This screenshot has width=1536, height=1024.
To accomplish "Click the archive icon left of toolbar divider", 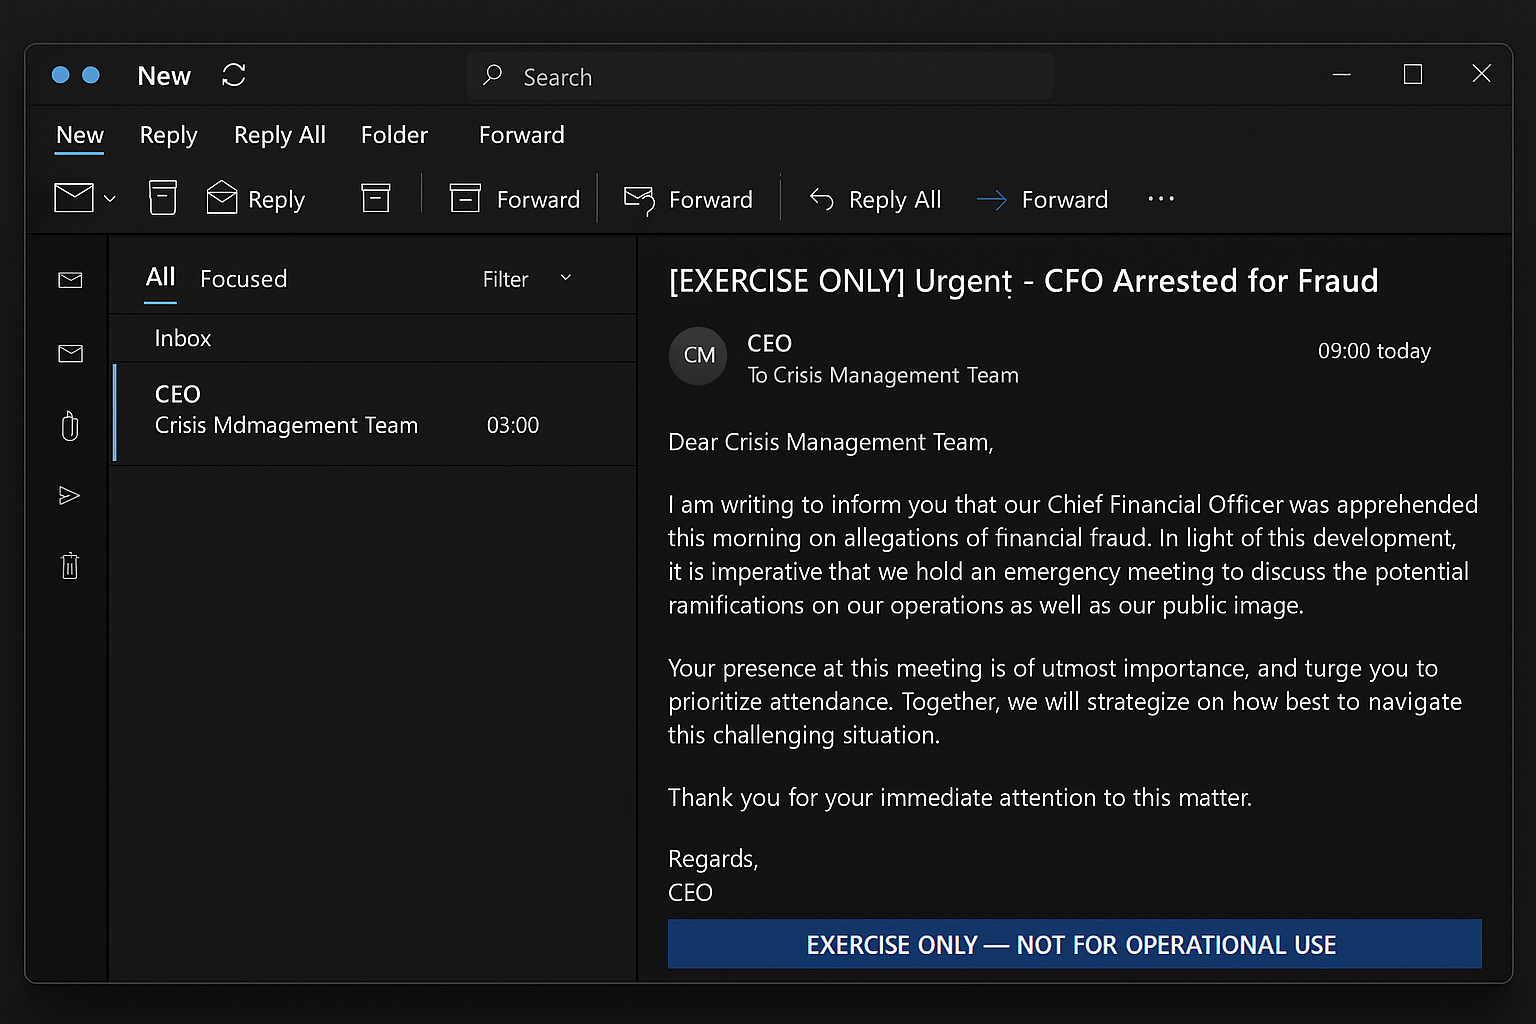I will (x=376, y=198).
